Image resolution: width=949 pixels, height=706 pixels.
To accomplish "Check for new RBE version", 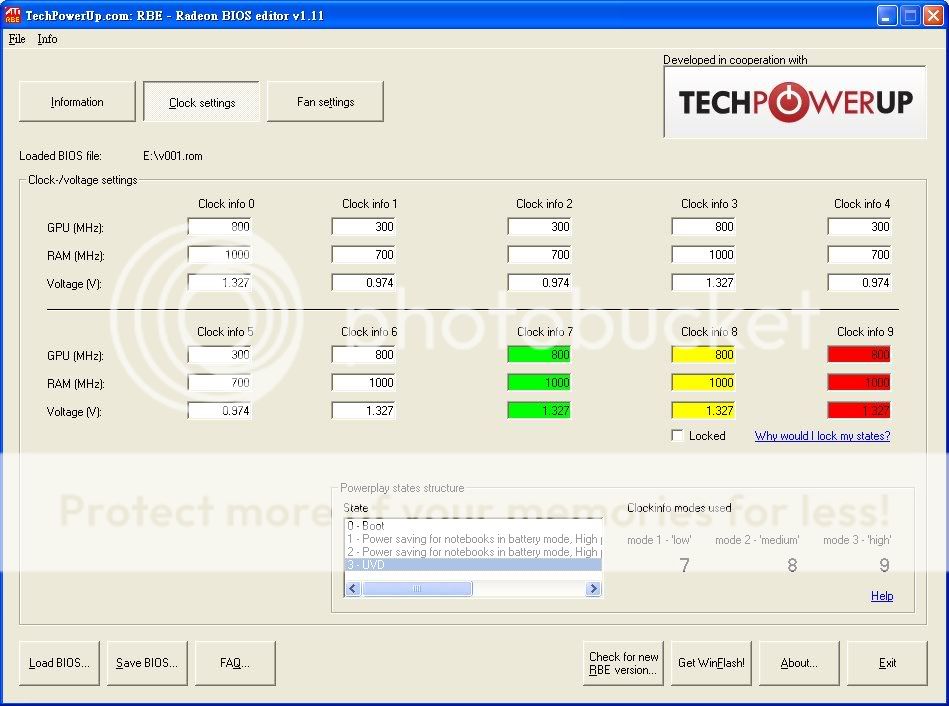I will 623,663.
